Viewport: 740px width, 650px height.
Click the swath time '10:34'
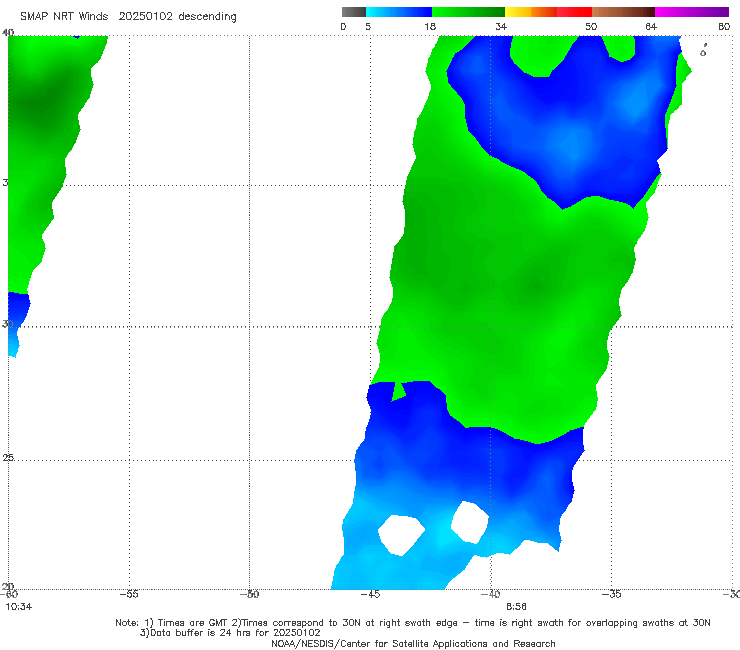point(19,607)
